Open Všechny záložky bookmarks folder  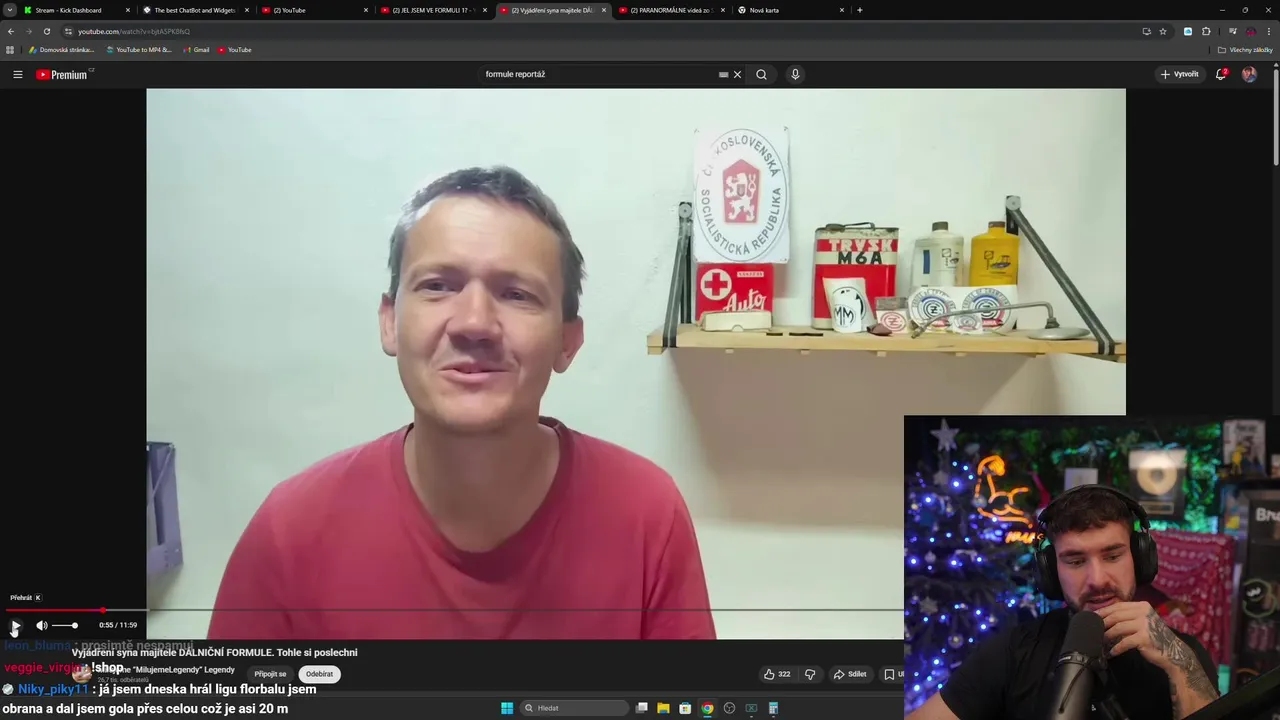[x=1245, y=50]
